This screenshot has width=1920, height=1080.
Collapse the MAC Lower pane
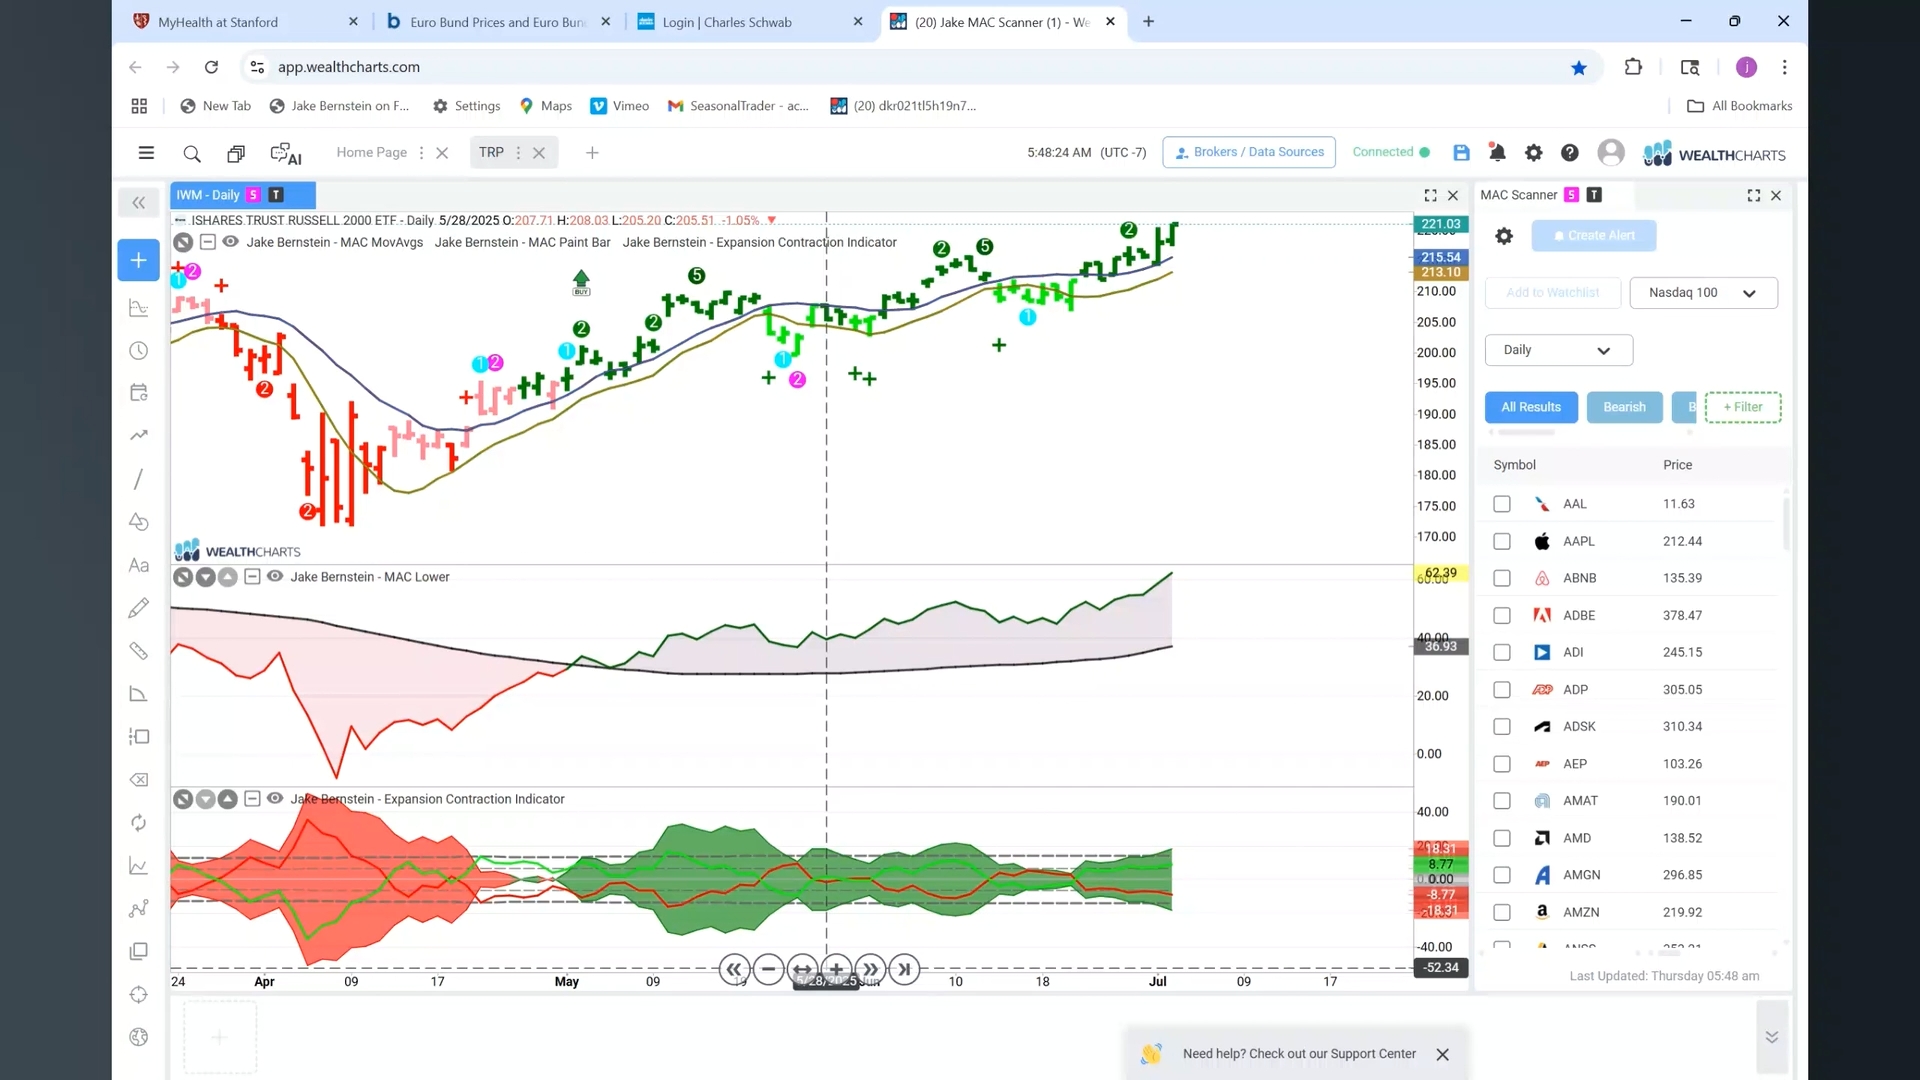(x=252, y=577)
